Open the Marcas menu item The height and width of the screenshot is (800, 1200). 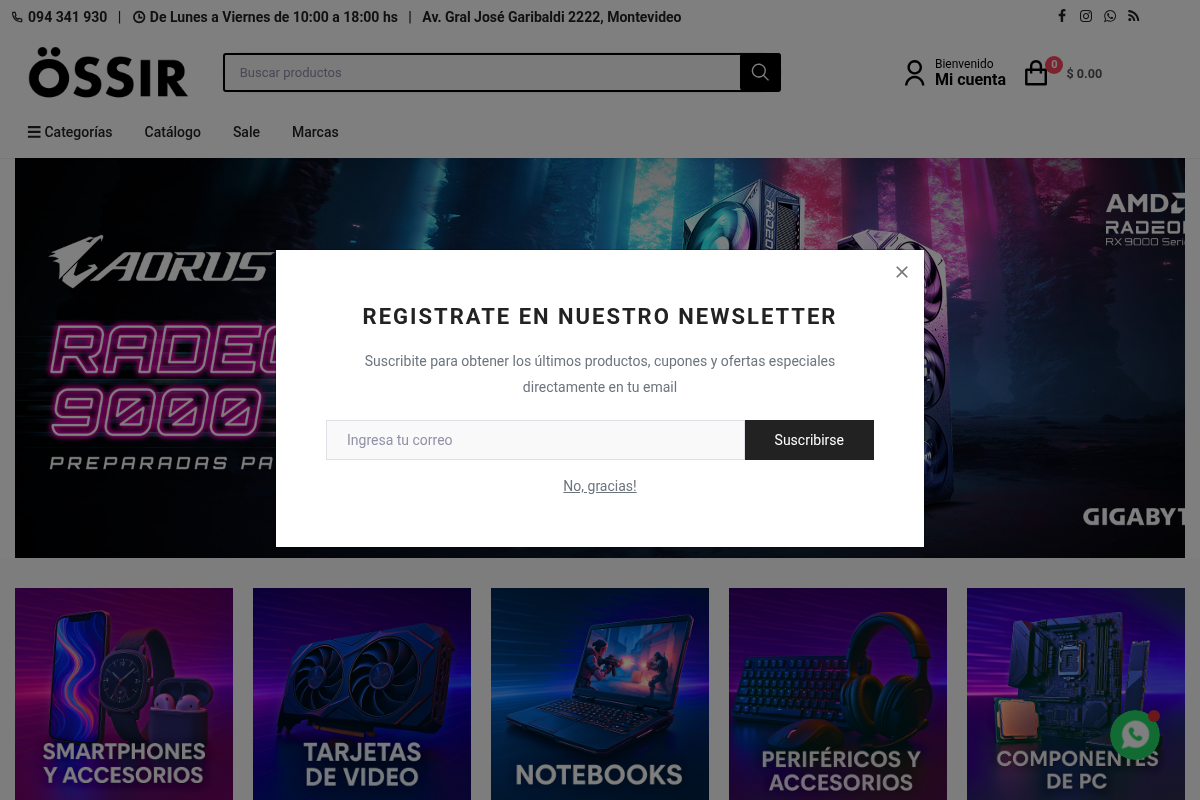point(315,132)
